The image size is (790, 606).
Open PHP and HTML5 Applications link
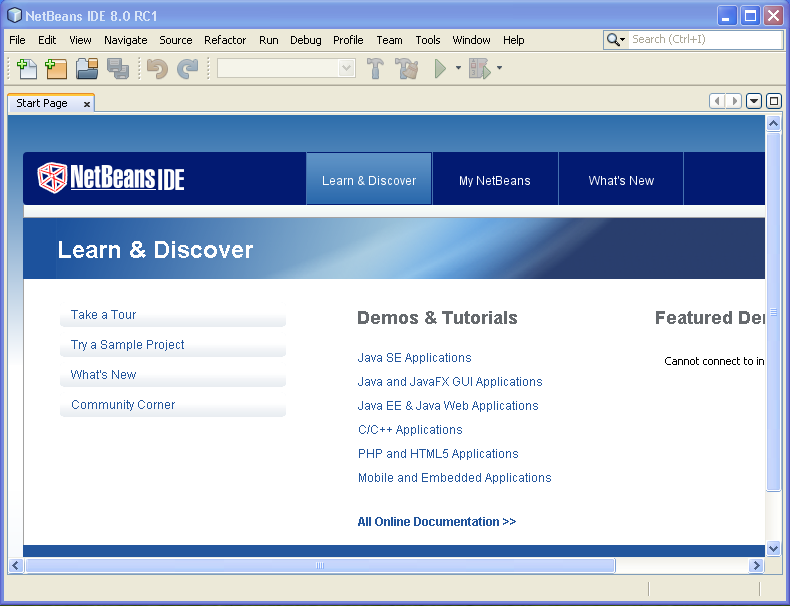tap(438, 454)
